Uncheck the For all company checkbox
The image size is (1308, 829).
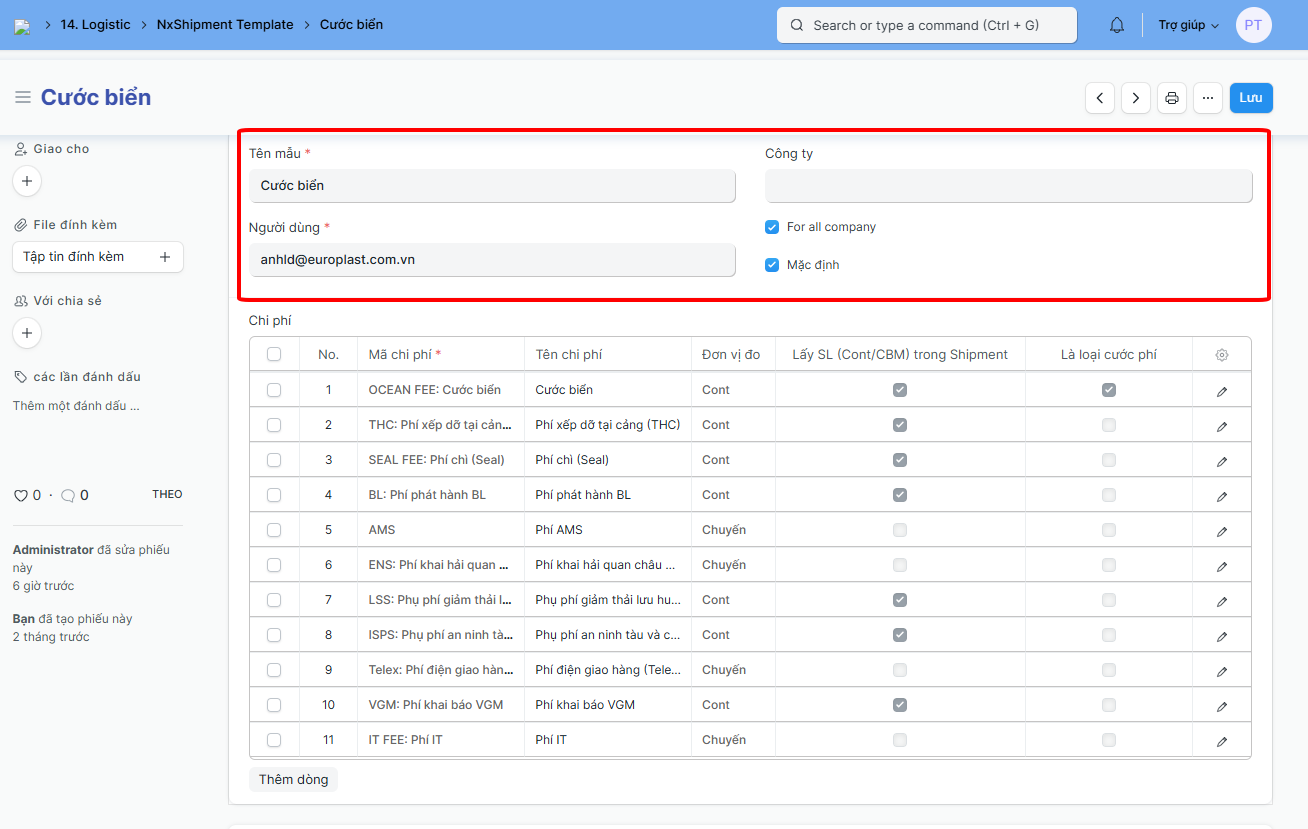click(772, 227)
